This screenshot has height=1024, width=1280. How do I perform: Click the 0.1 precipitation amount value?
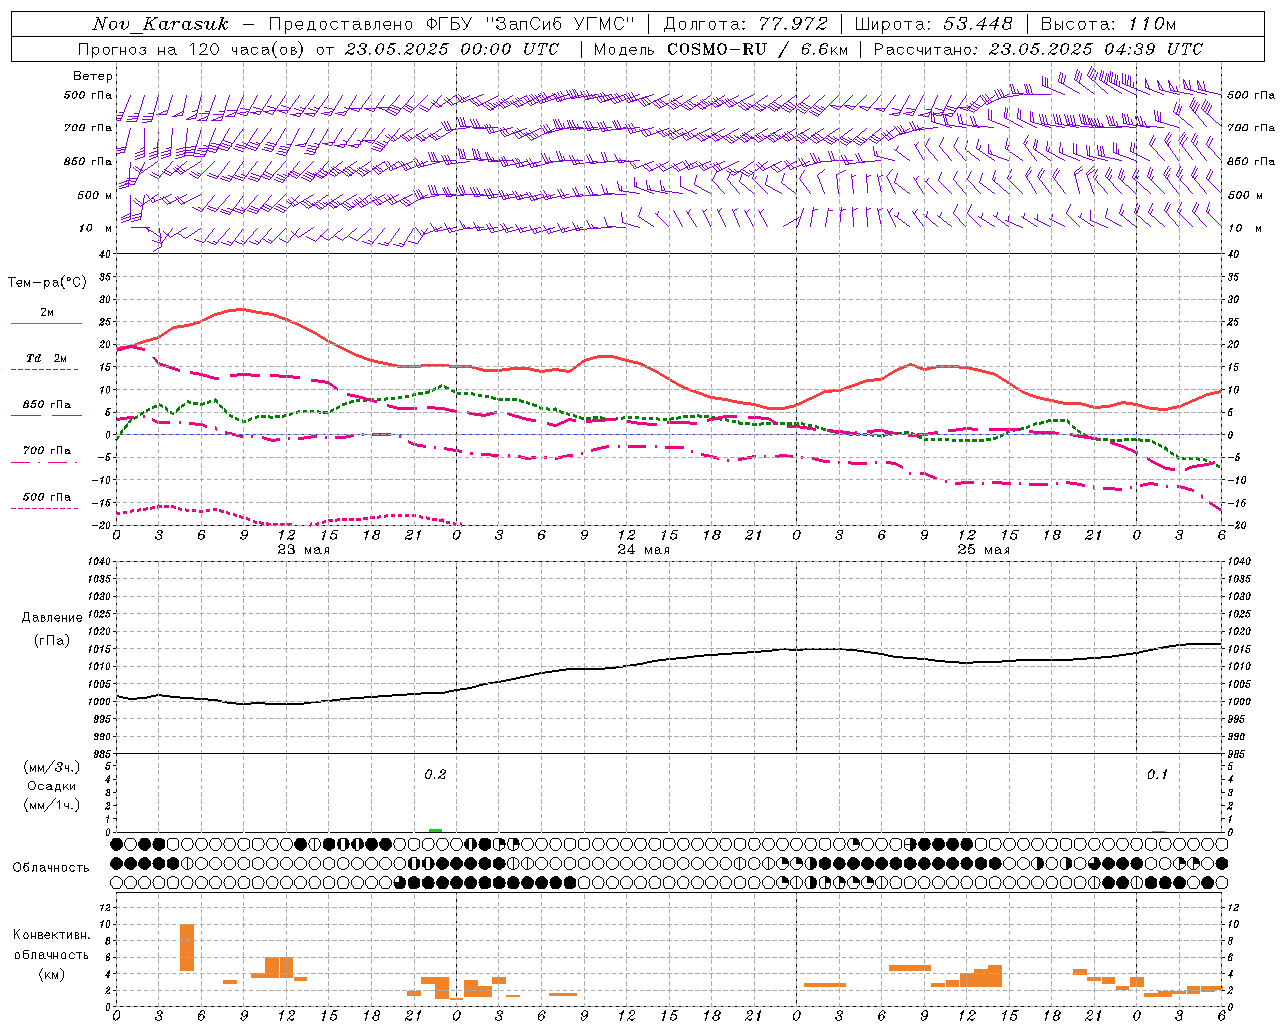1157,775
